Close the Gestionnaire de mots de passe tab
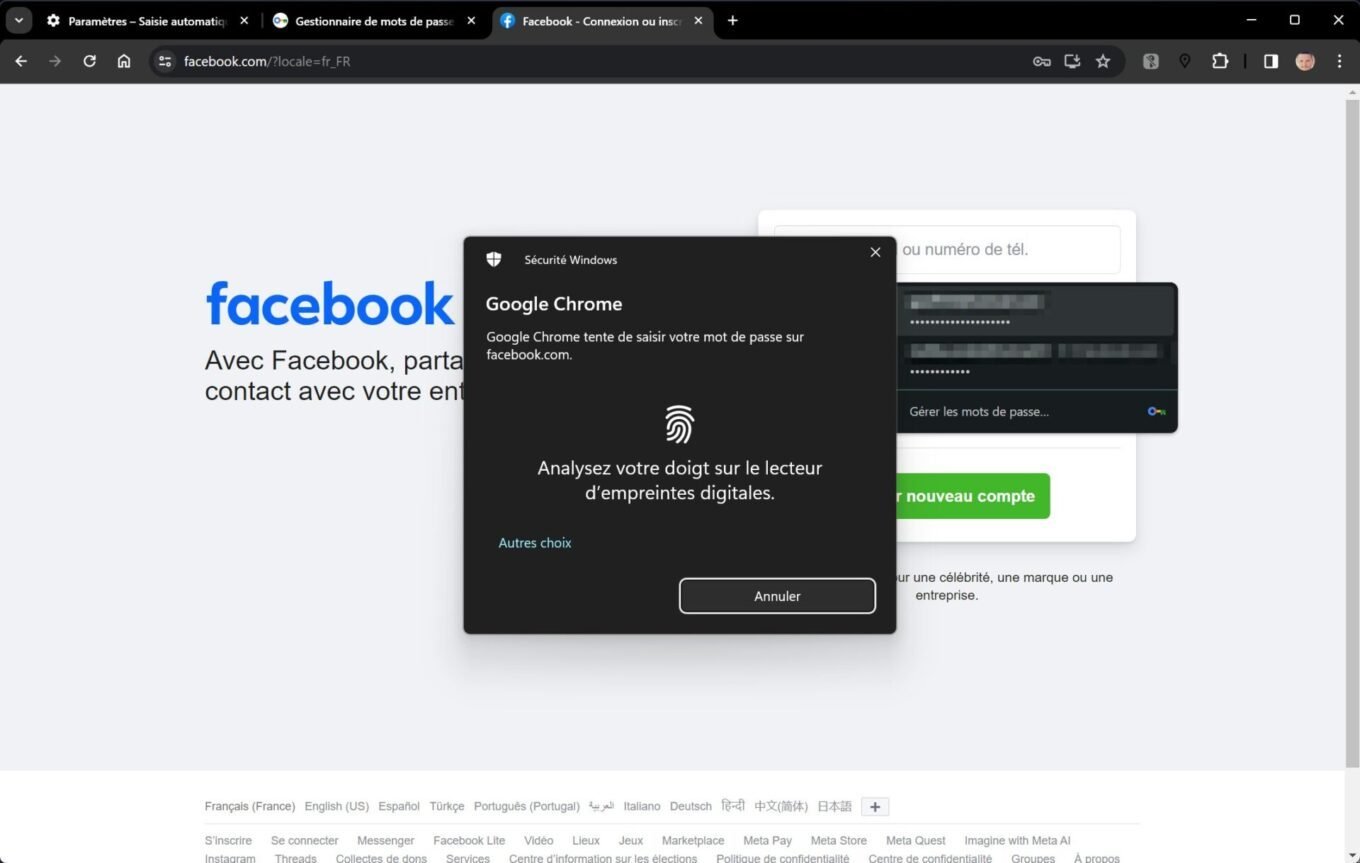1360x863 pixels. pos(471,20)
